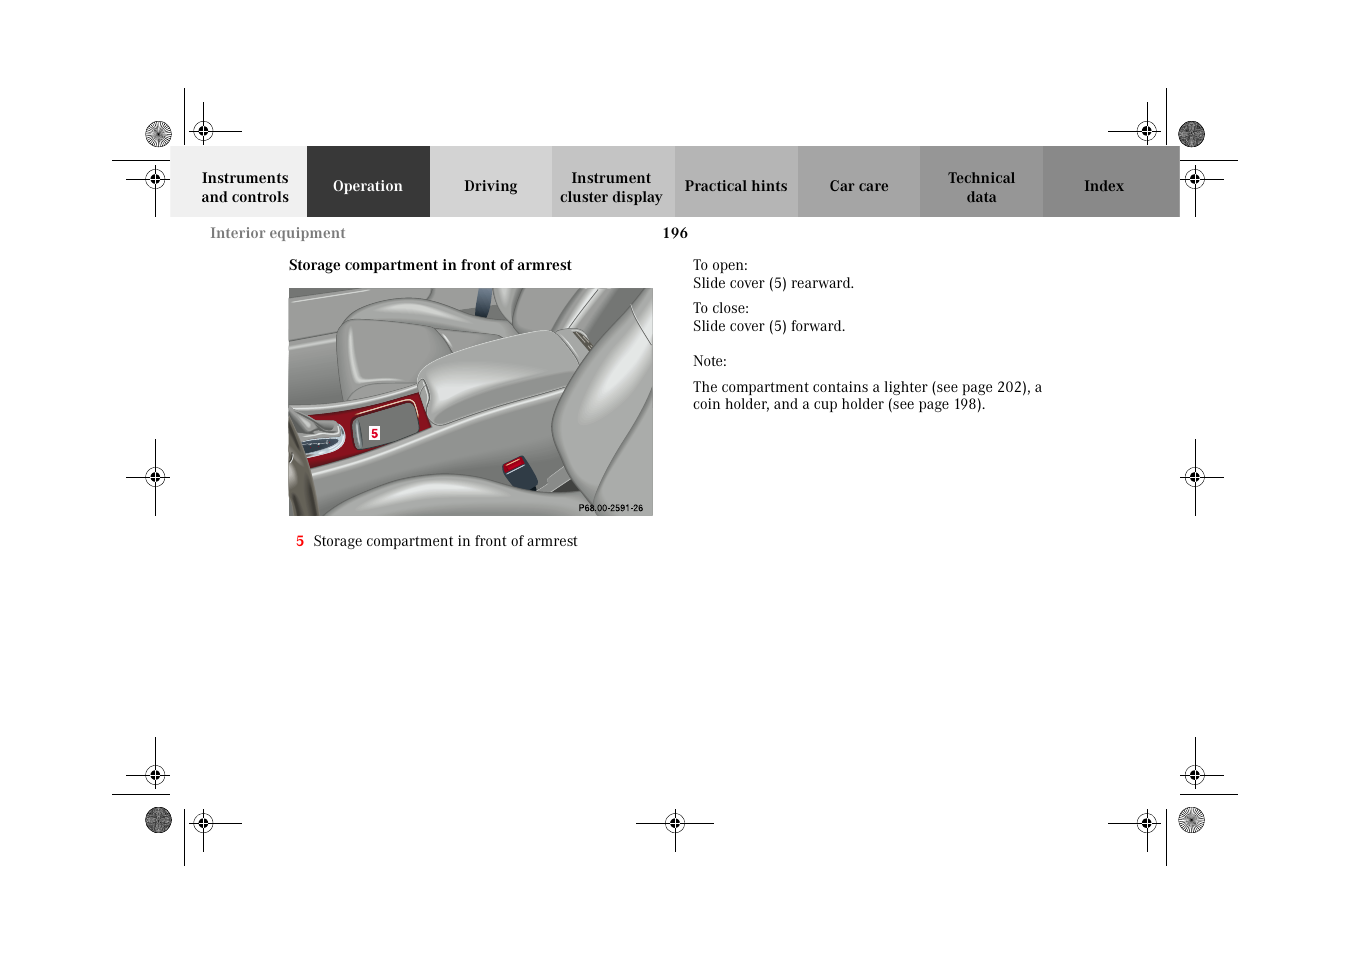Viewport: 1351px width, 954px height.
Task: Follow the 'see page 198' cup holder reference
Action: tap(935, 404)
